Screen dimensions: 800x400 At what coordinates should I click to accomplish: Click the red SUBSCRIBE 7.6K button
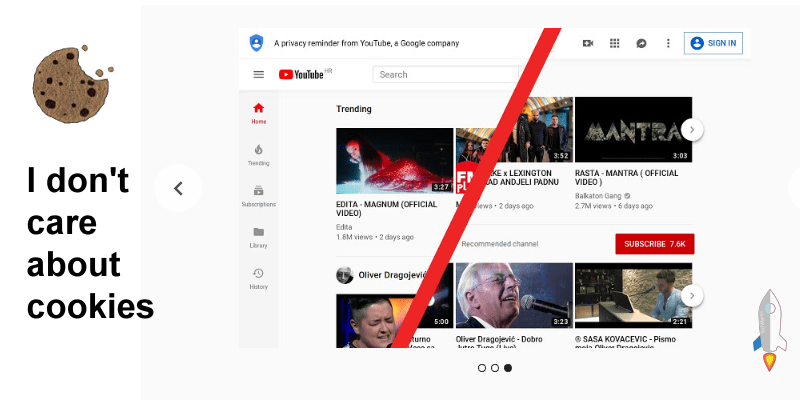[654, 244]
